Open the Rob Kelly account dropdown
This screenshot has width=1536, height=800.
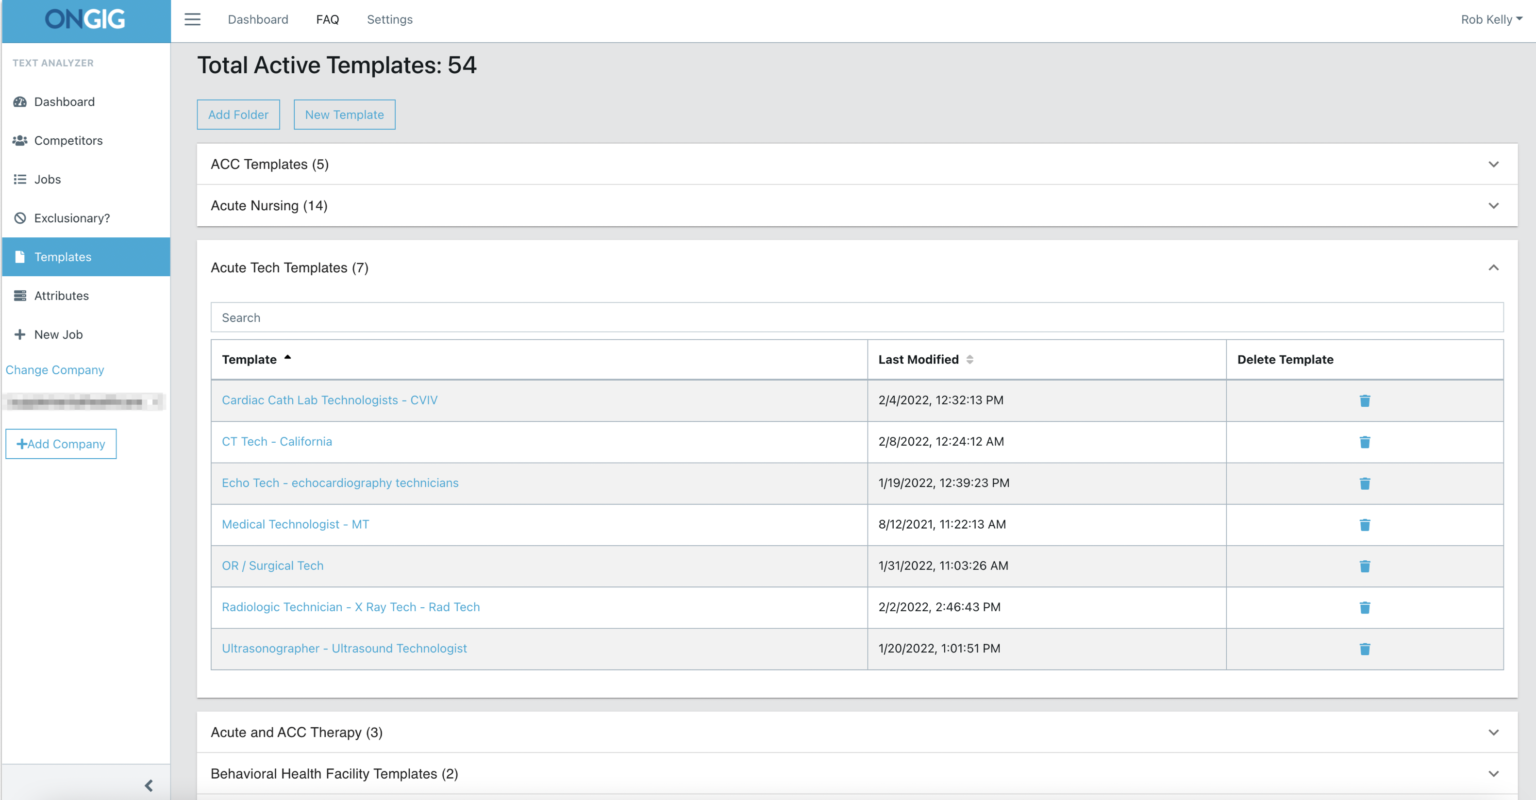[1490, 19]
